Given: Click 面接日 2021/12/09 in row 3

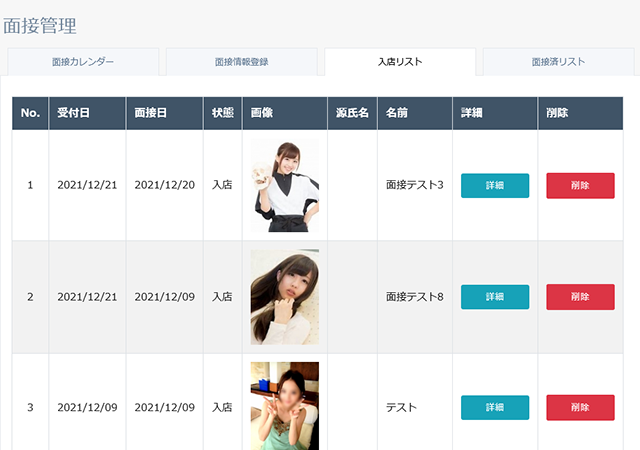Looking at the screenshot, I should click(164, 408).
